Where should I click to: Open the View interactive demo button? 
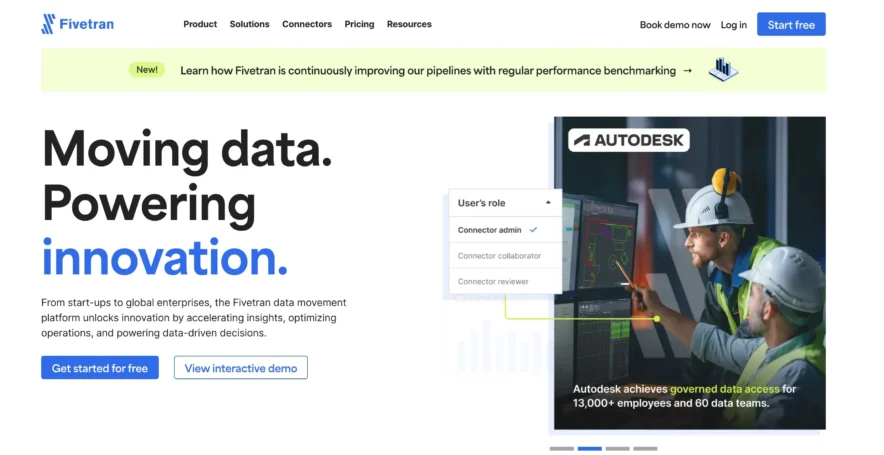pyautogui.click(x=241, y=368)
